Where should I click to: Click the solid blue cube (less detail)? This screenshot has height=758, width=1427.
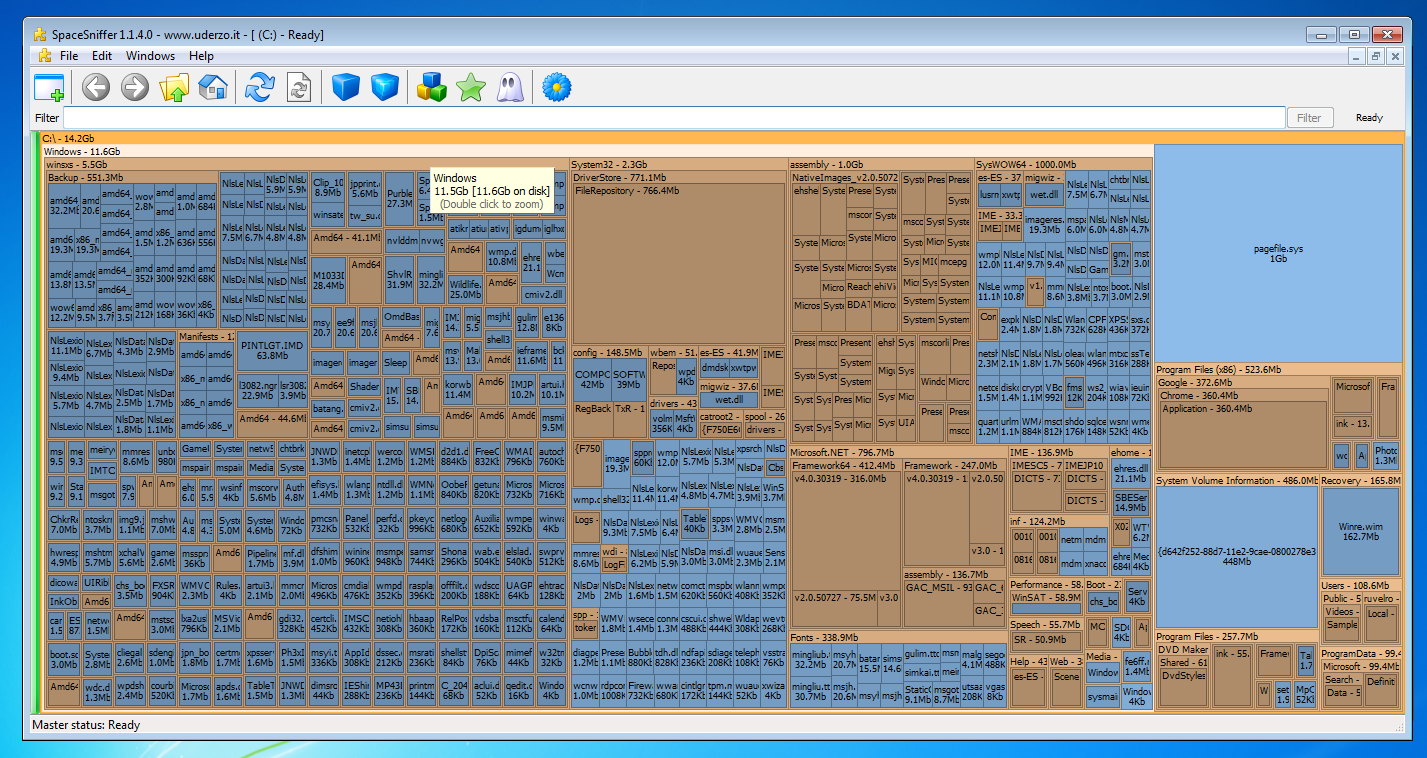pyautogui.click(x=345, y=88)
